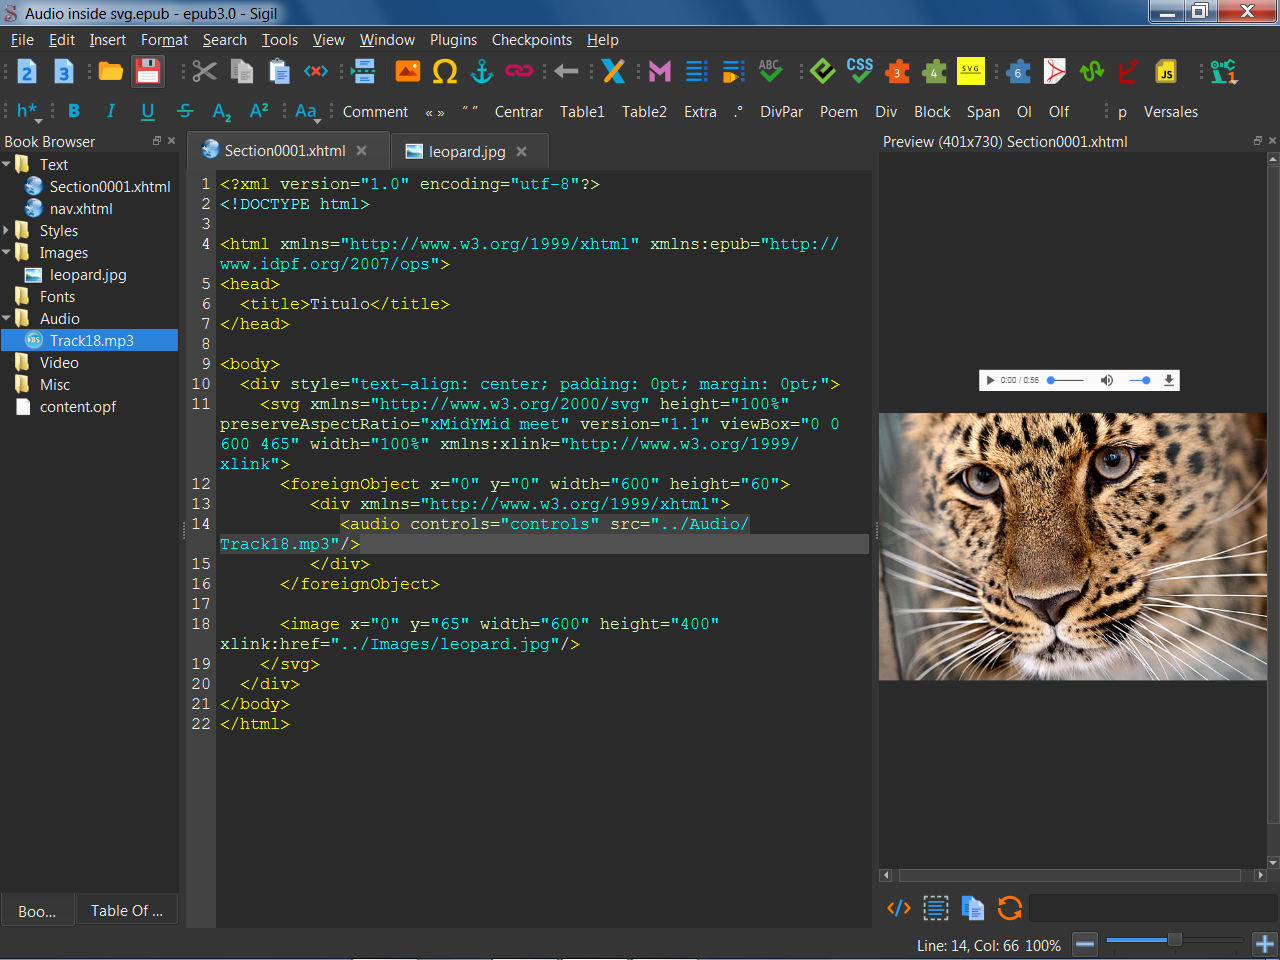Insert special character with Omega icon
1280x960 pixels.
point(444,71)
